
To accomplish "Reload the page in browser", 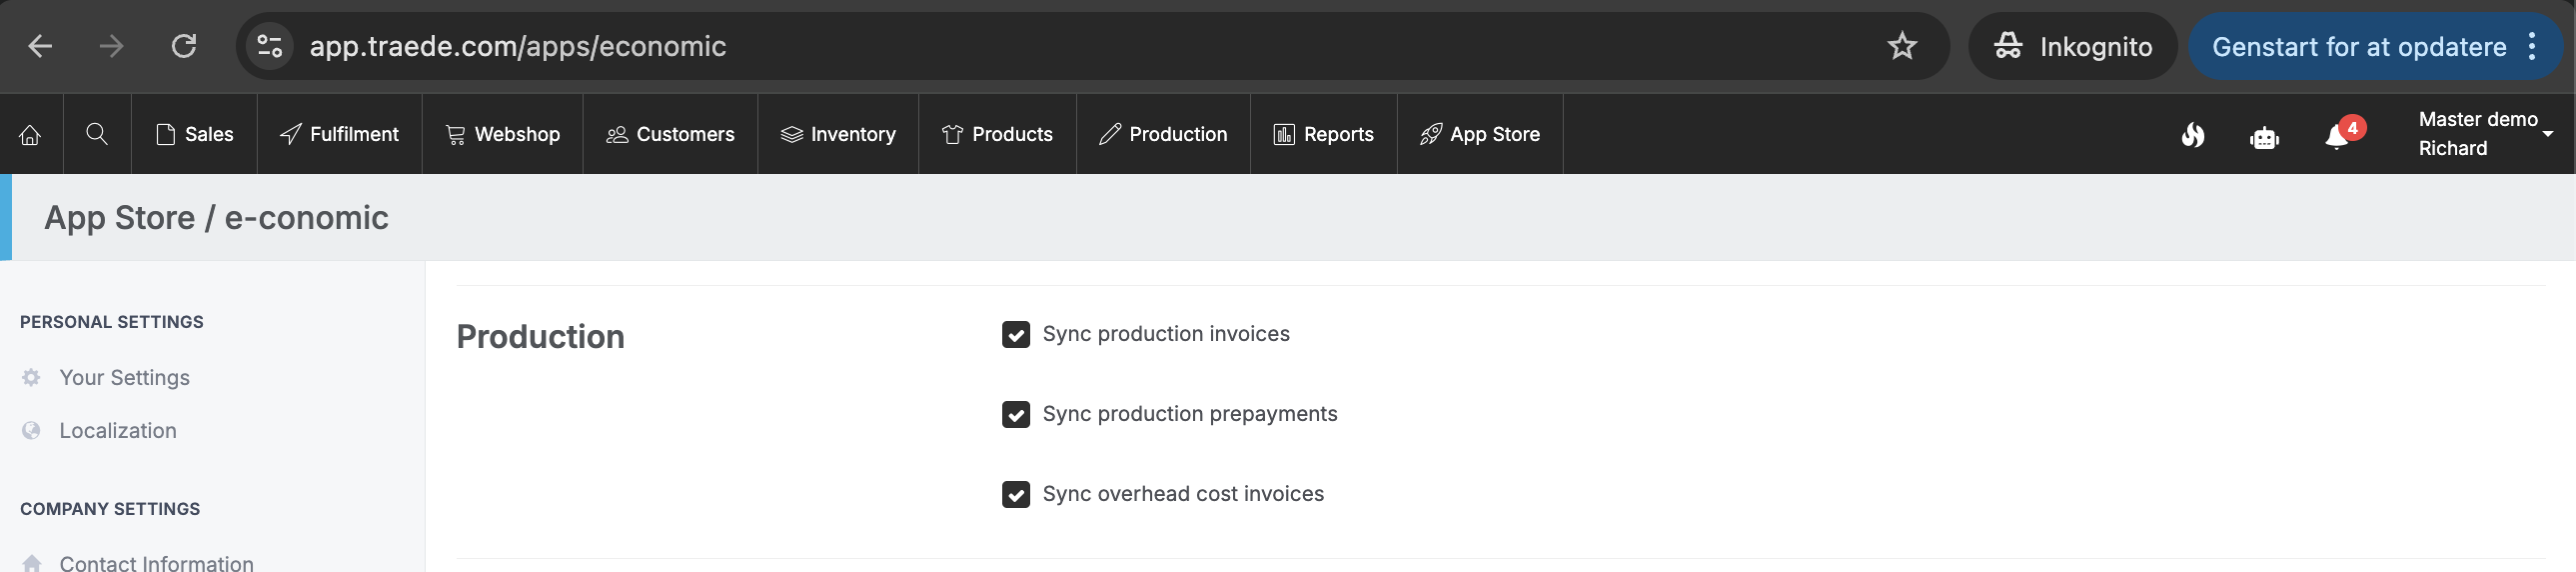I will point(184,46).
